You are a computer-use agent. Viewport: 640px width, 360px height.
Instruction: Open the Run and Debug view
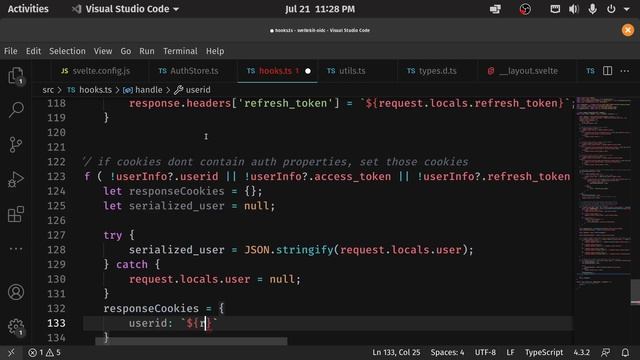[16, 180]
